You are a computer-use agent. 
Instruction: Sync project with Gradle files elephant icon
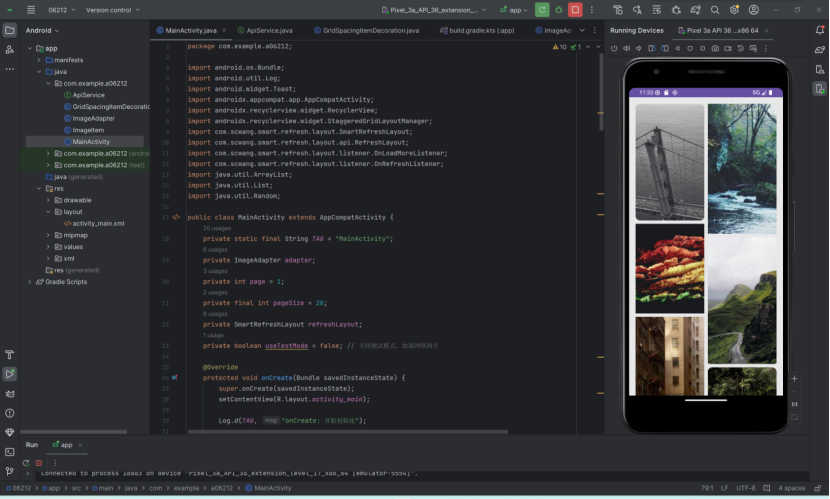(x=695, y=10)
